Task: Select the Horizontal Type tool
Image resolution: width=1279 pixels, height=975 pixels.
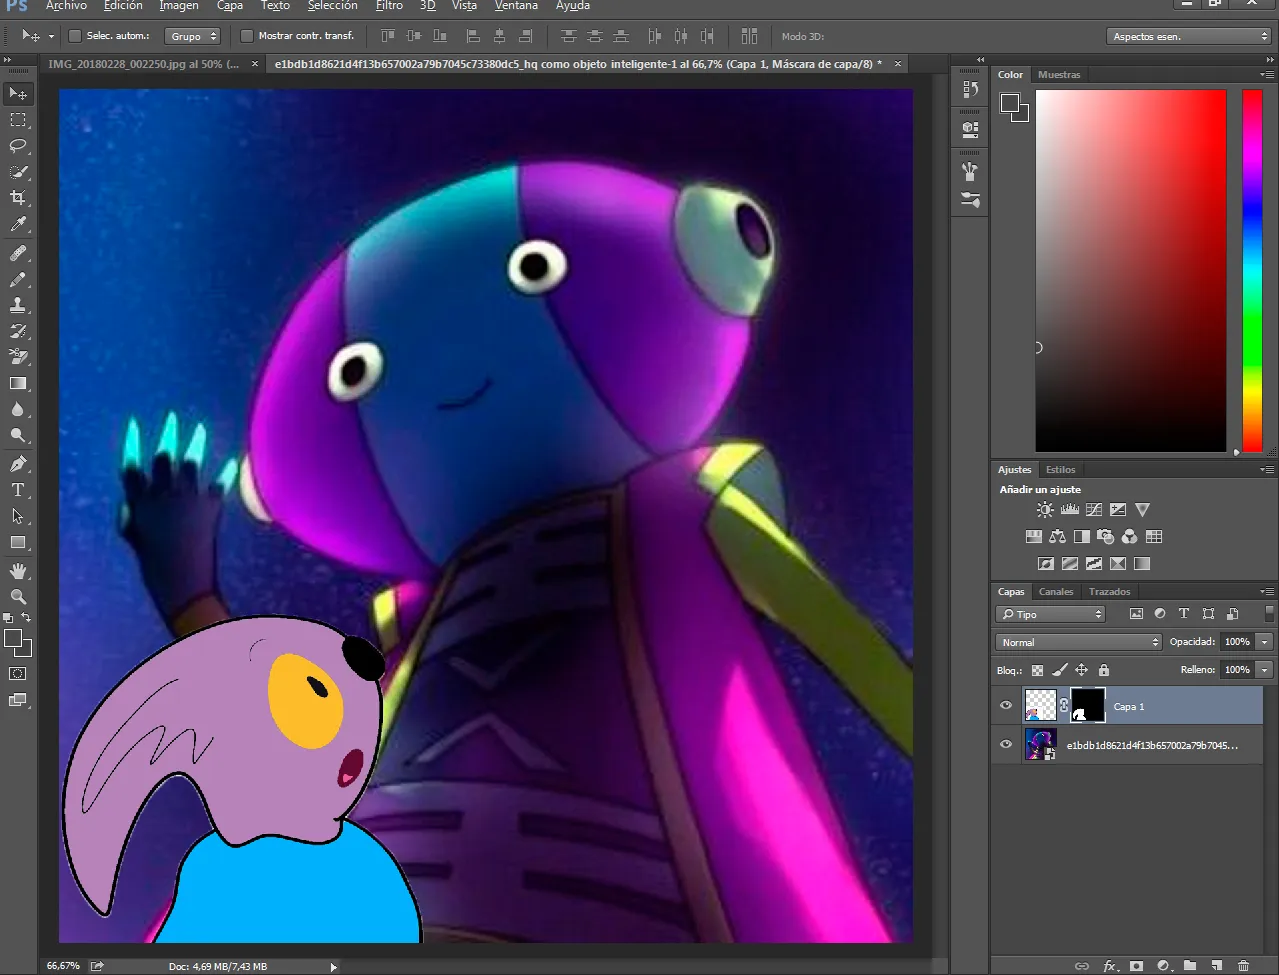Action: point(18,490)
